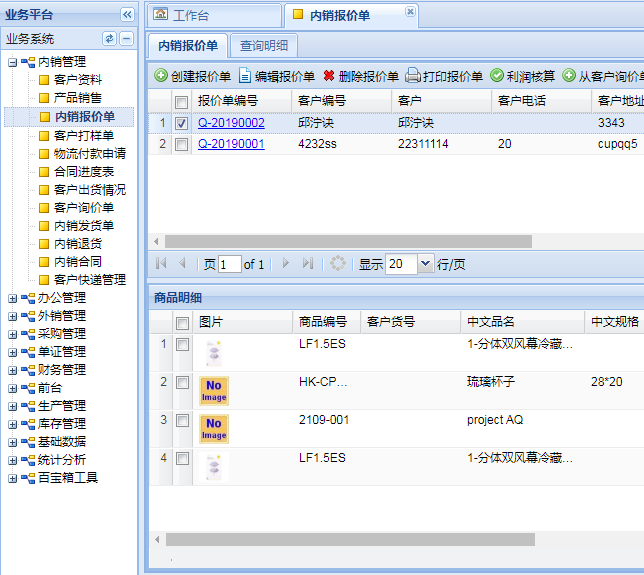Click the 打印报价单 printer icon

tap(413, 76)
